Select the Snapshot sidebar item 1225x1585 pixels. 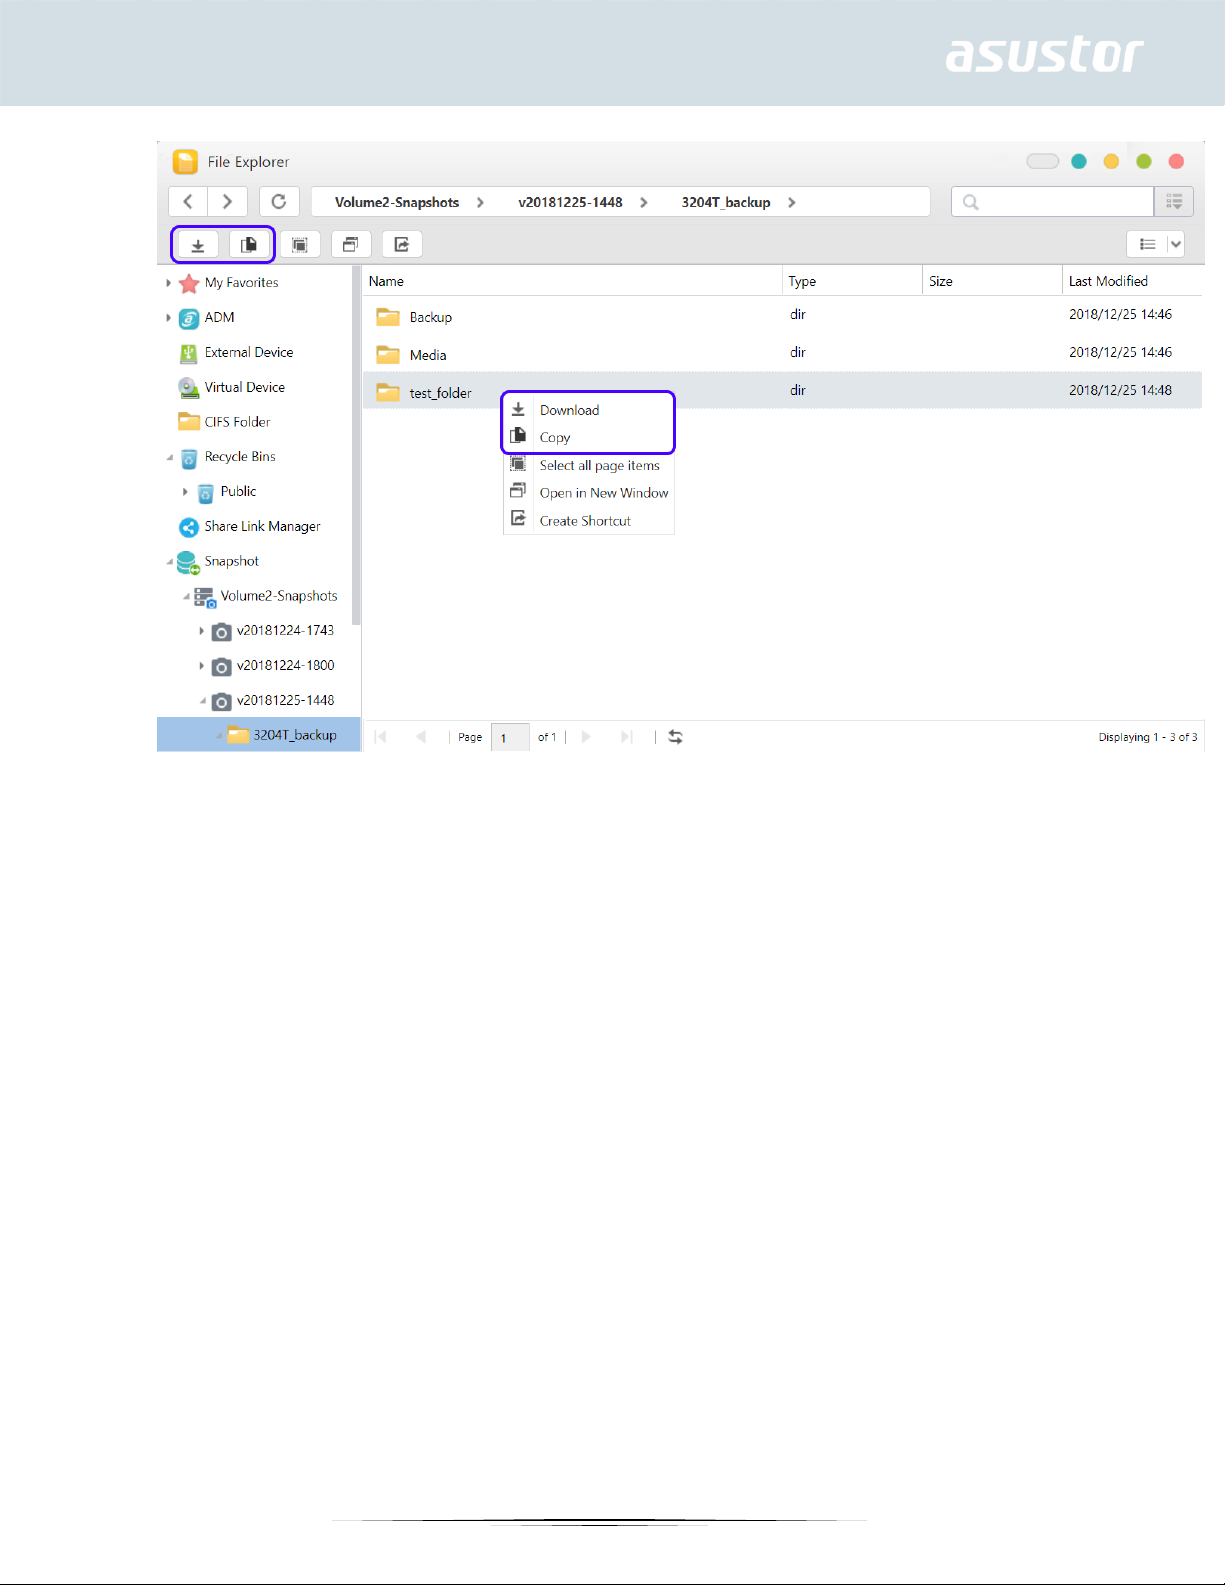click(x=231, y=561)
